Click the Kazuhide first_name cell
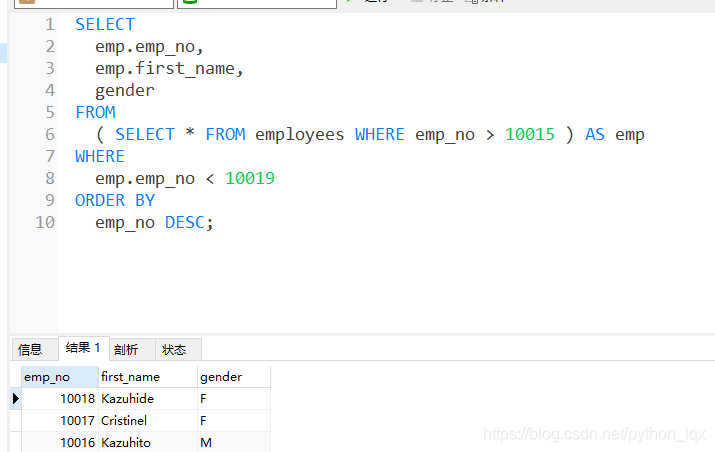This screenshot has height=452, width=715. click(x=148, y=399)
